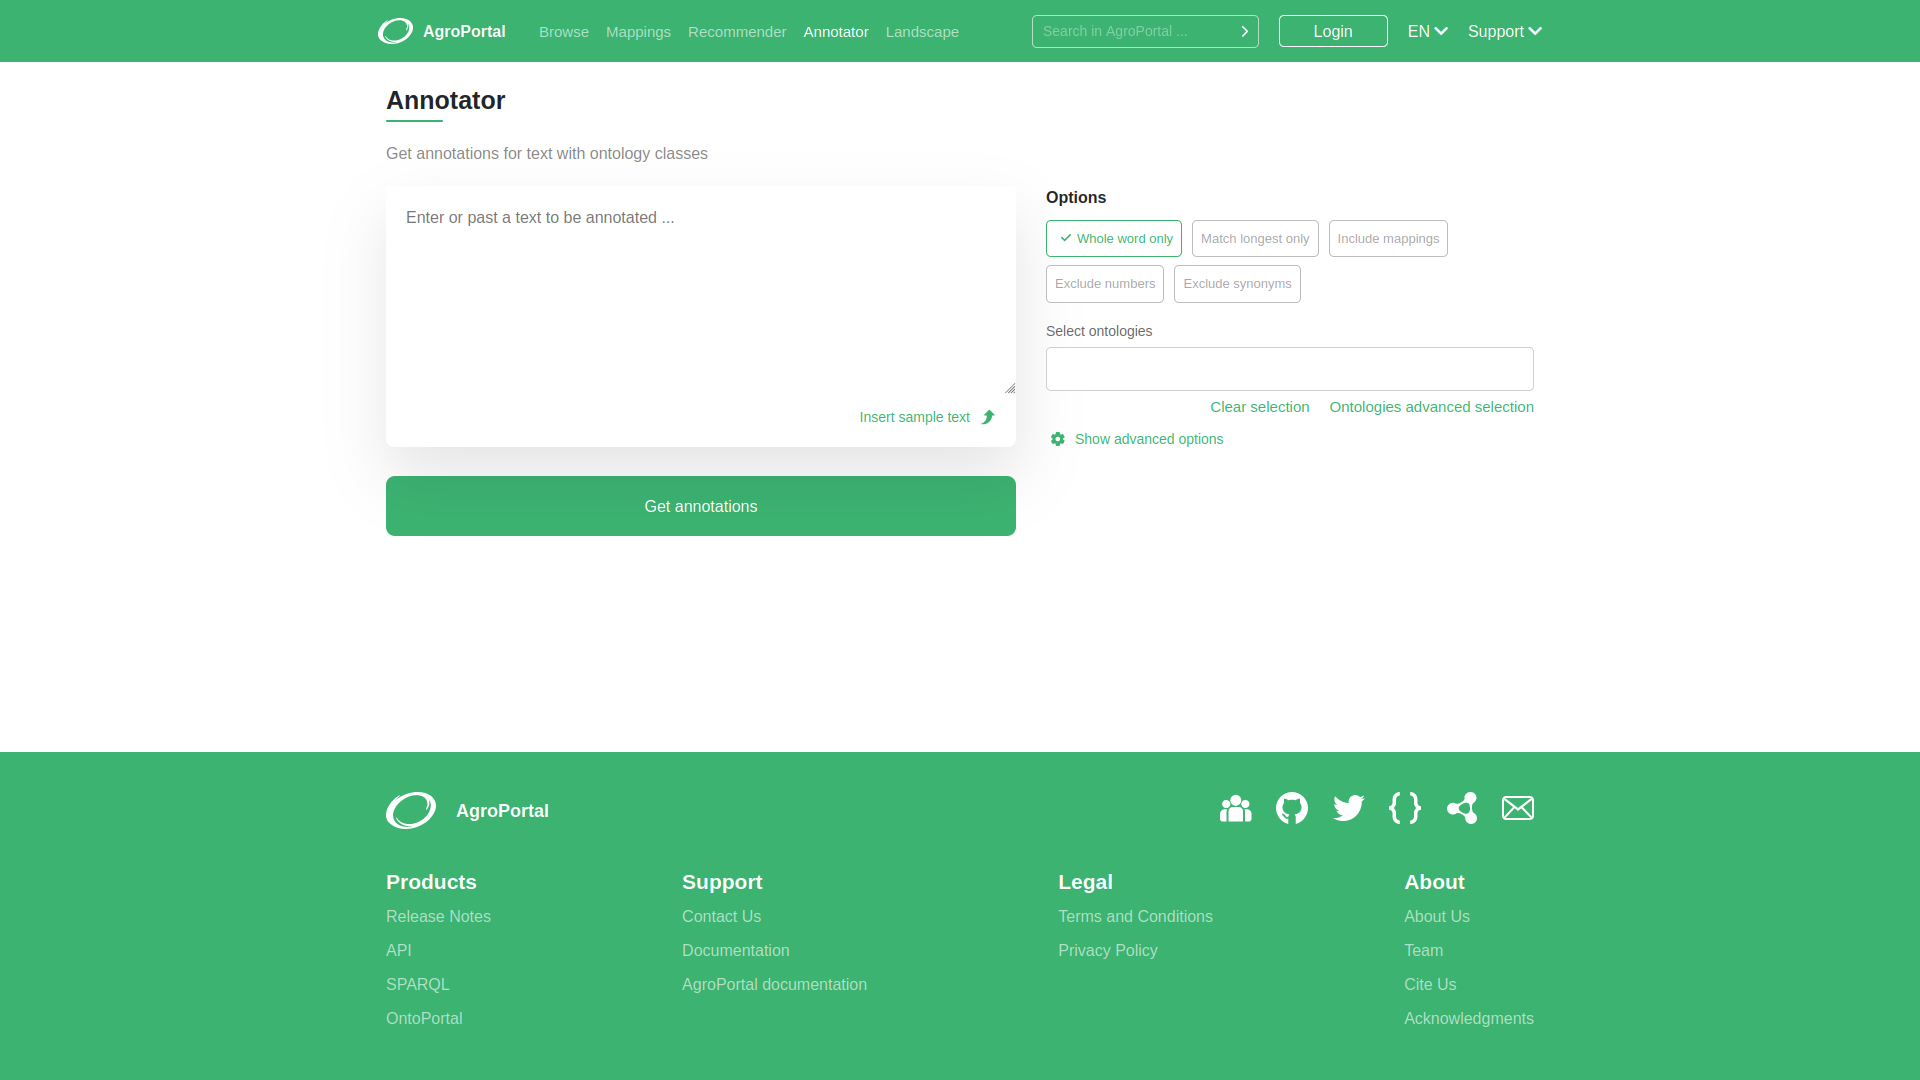
Task: Navigate to the Browse menu item
Action: click(x=563, y=32)
